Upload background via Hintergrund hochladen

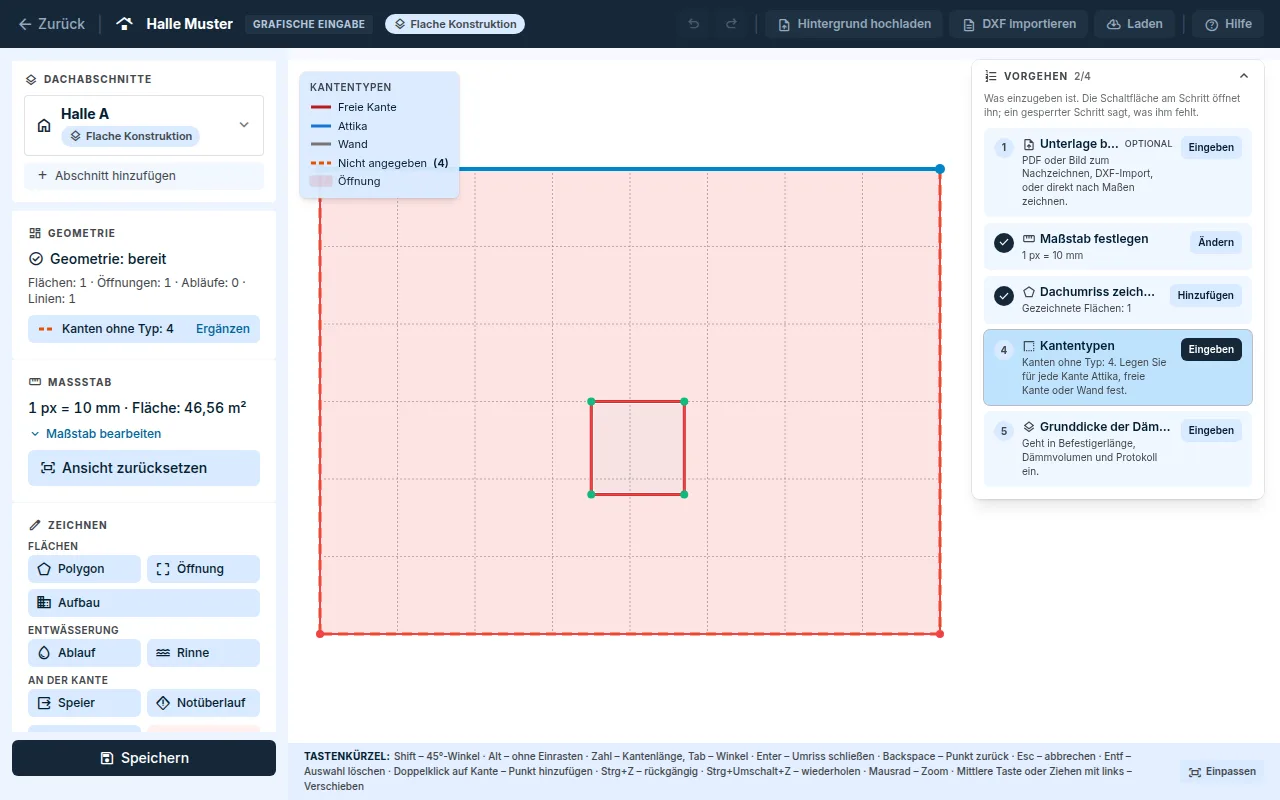tap(854, 24)
